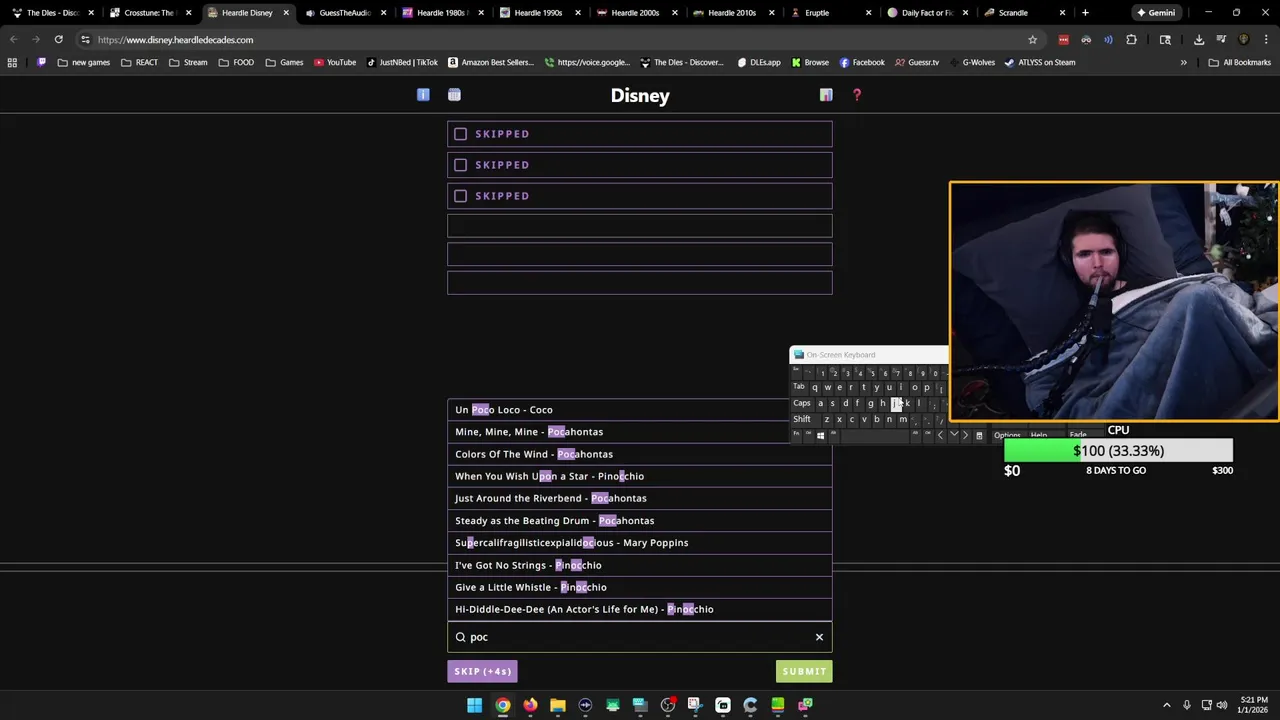Open the Gemini button in Chrome
The height and width of the screenshot is (720, 1280).
[1155, 13]
